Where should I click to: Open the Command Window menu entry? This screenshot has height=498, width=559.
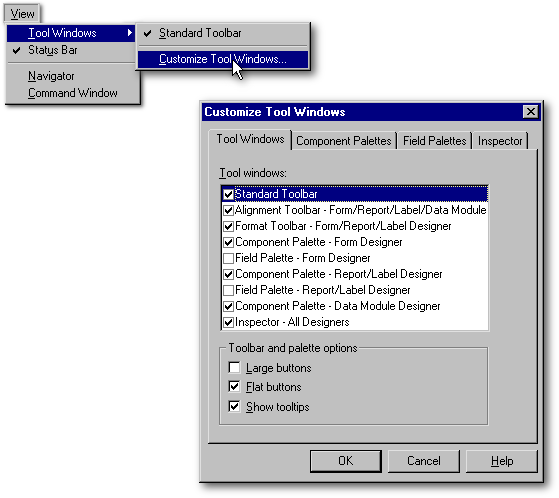coord(71,93)
